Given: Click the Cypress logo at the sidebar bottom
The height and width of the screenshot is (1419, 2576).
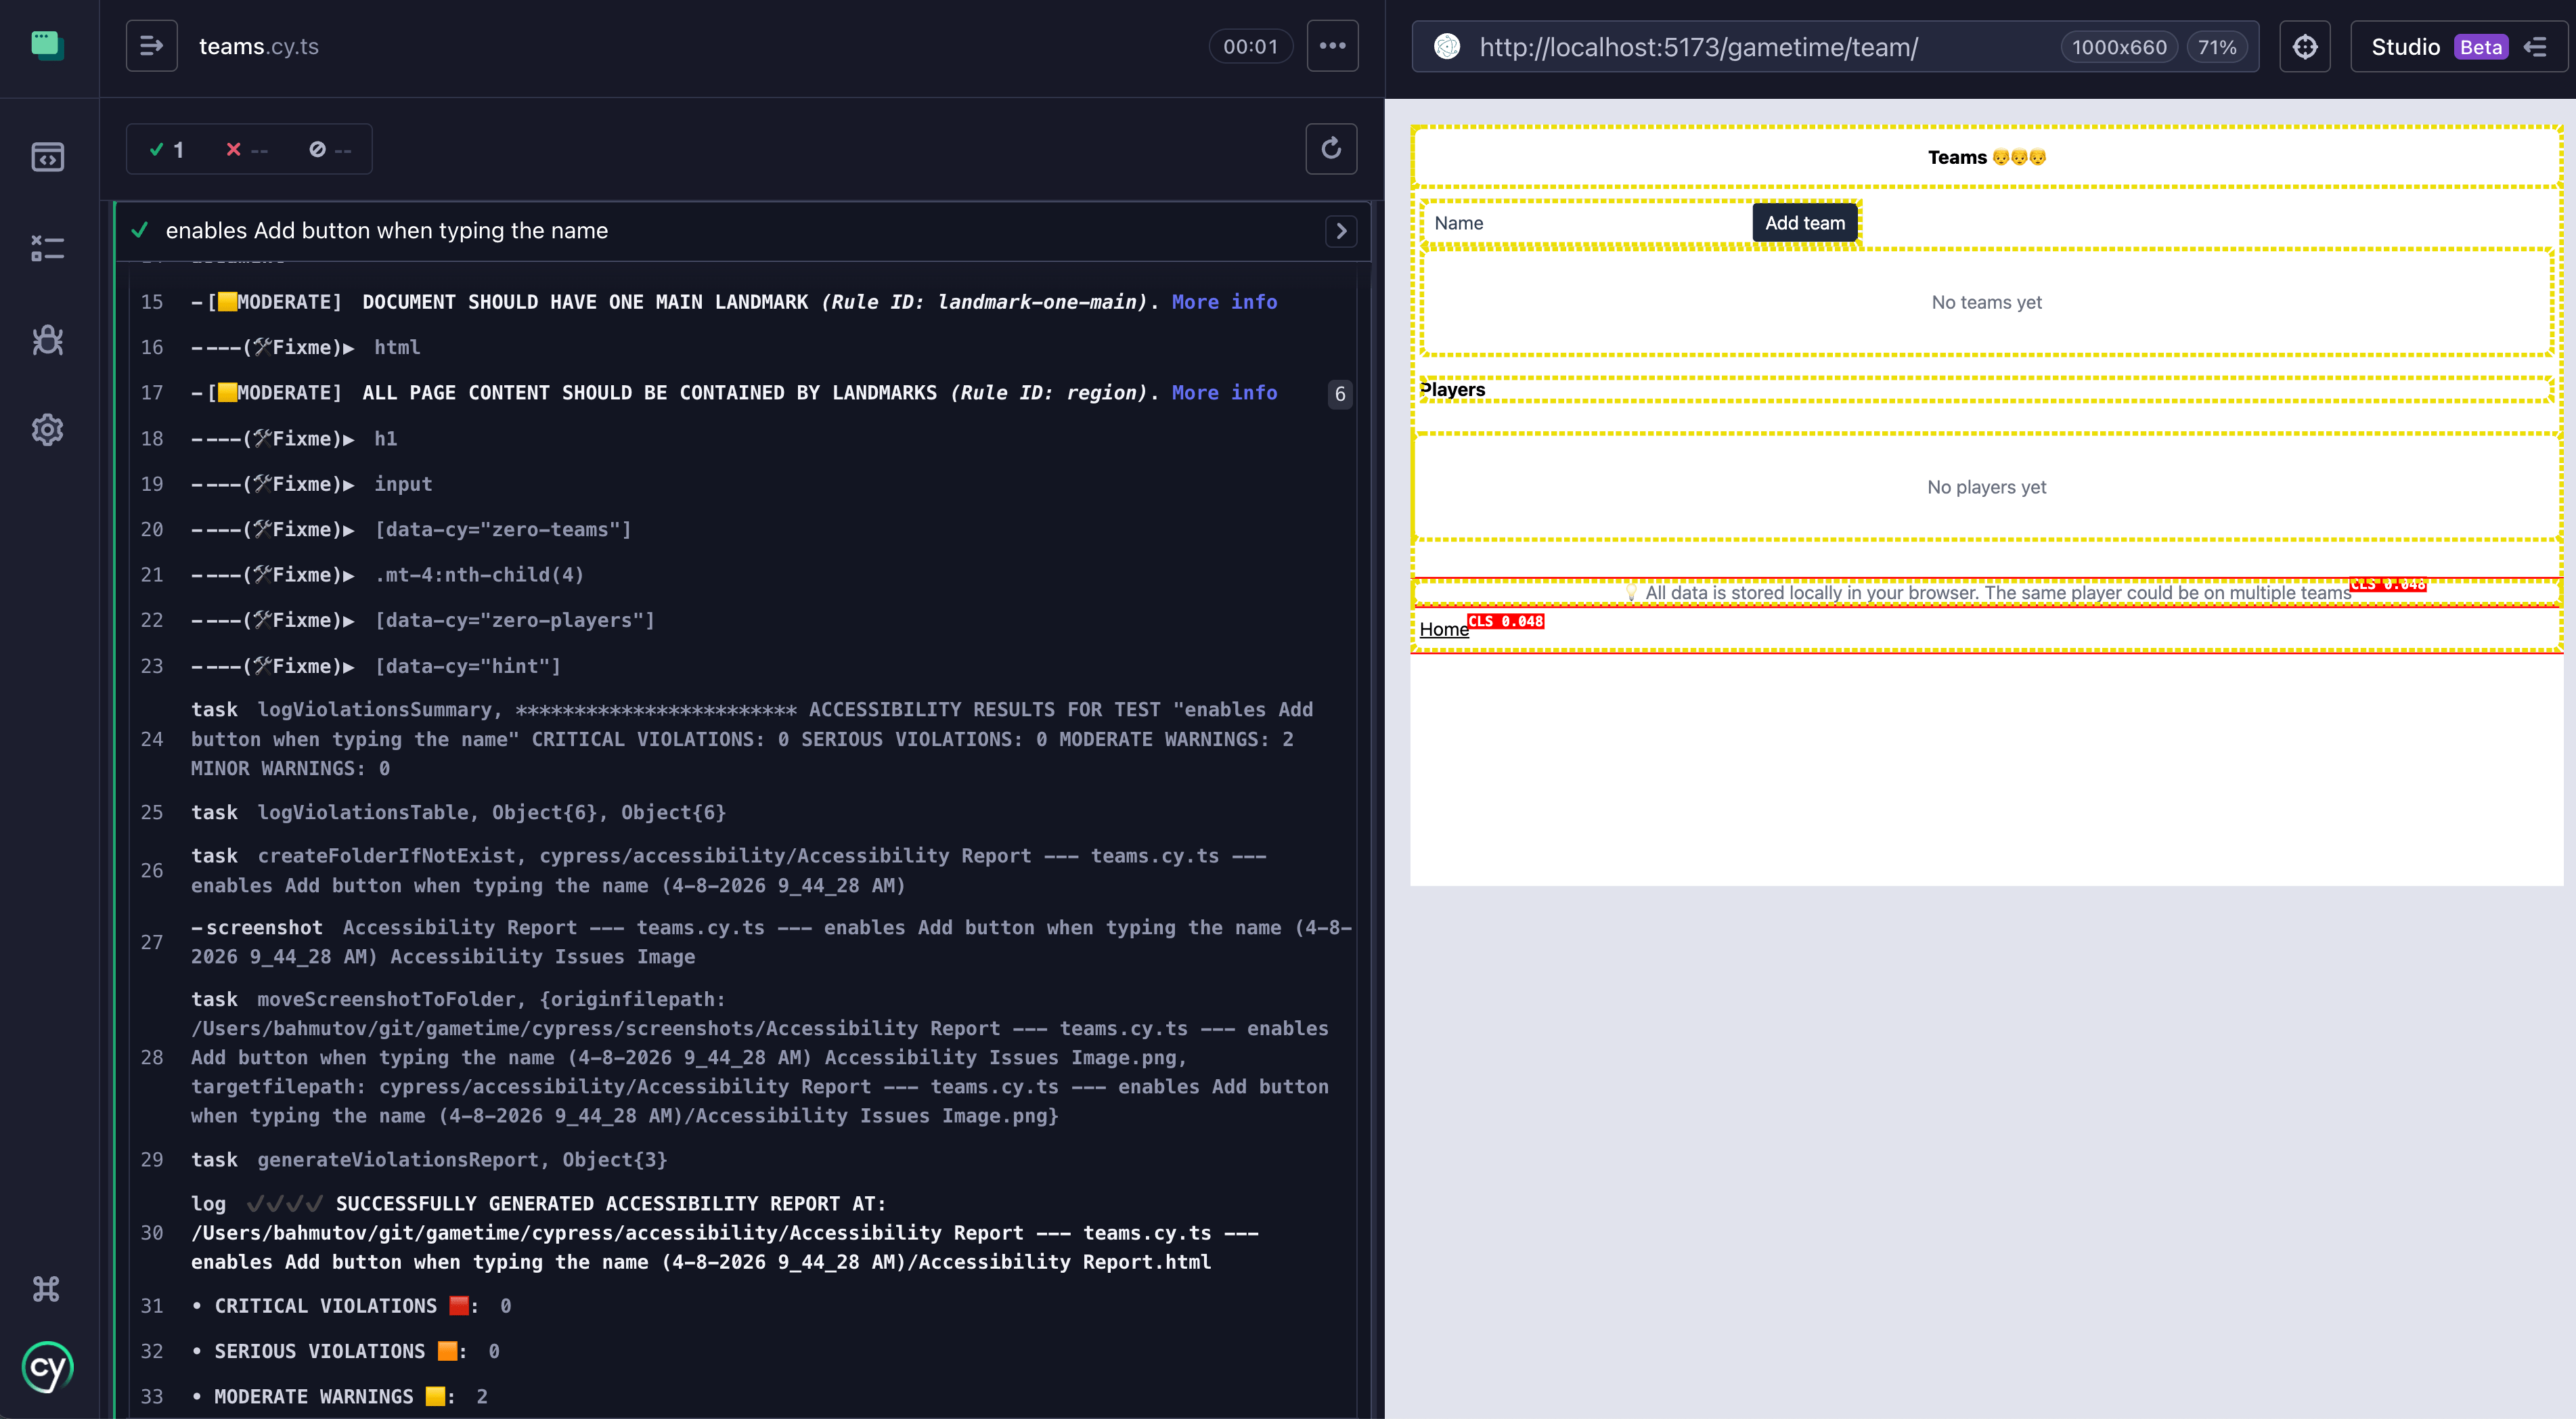Looking at the screenshot, I should 47,1367.
